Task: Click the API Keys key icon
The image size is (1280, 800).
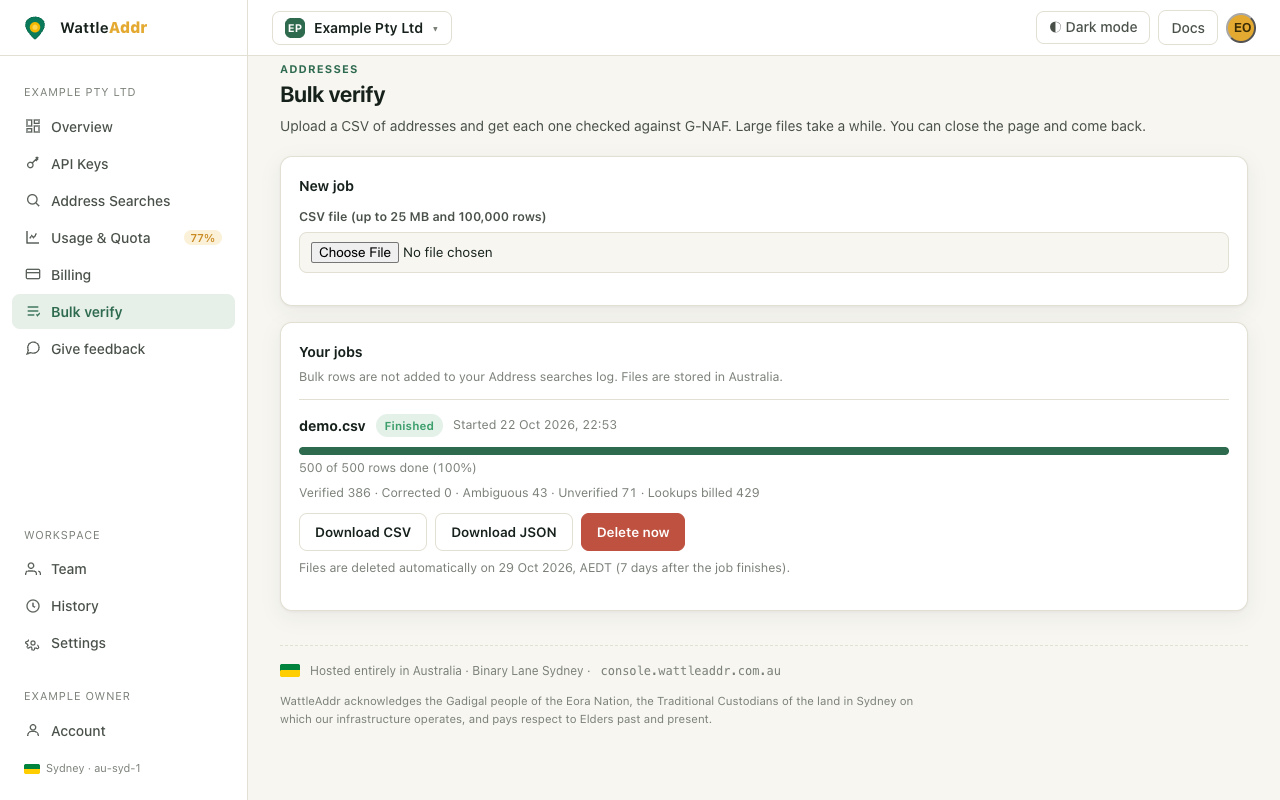Action: pos(33,163)
